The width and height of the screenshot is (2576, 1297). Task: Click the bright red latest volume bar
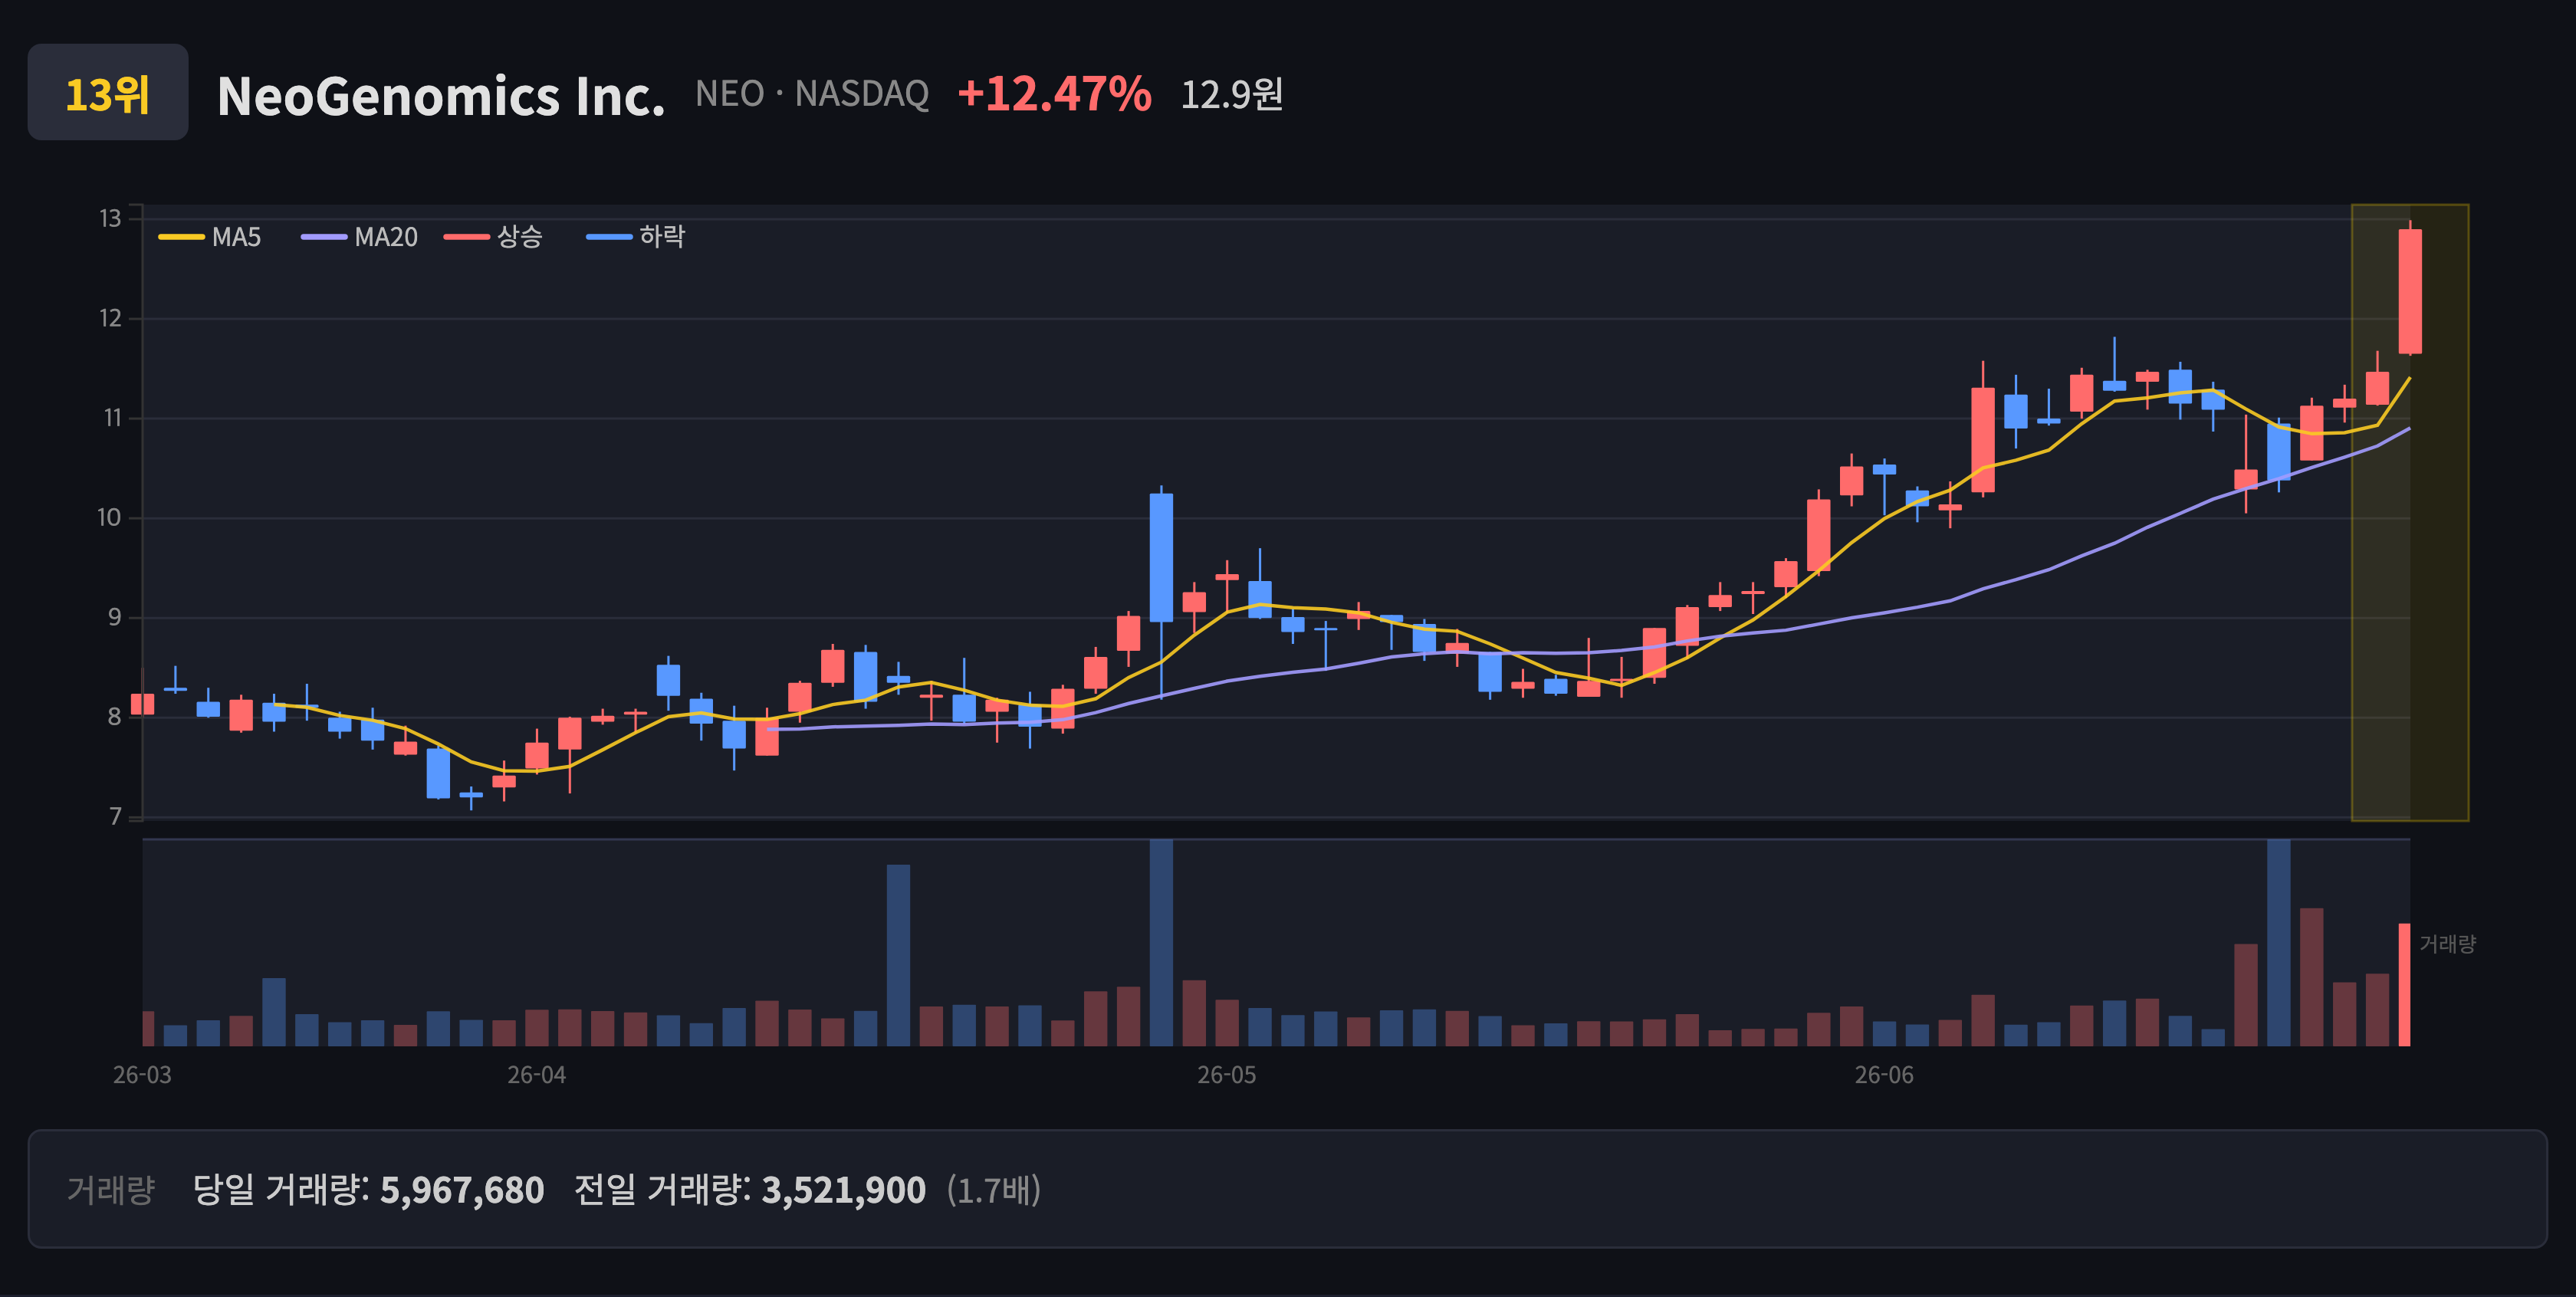tap(2404, 984)
